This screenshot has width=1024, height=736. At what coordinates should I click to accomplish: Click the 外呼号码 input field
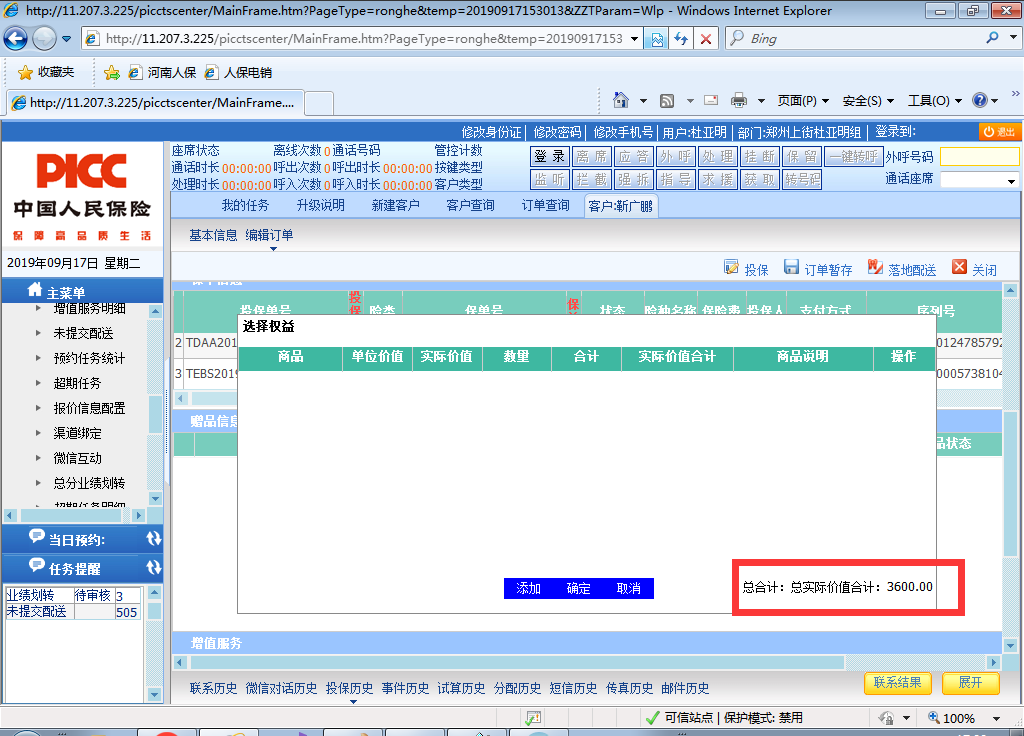(x=980, y=157)
